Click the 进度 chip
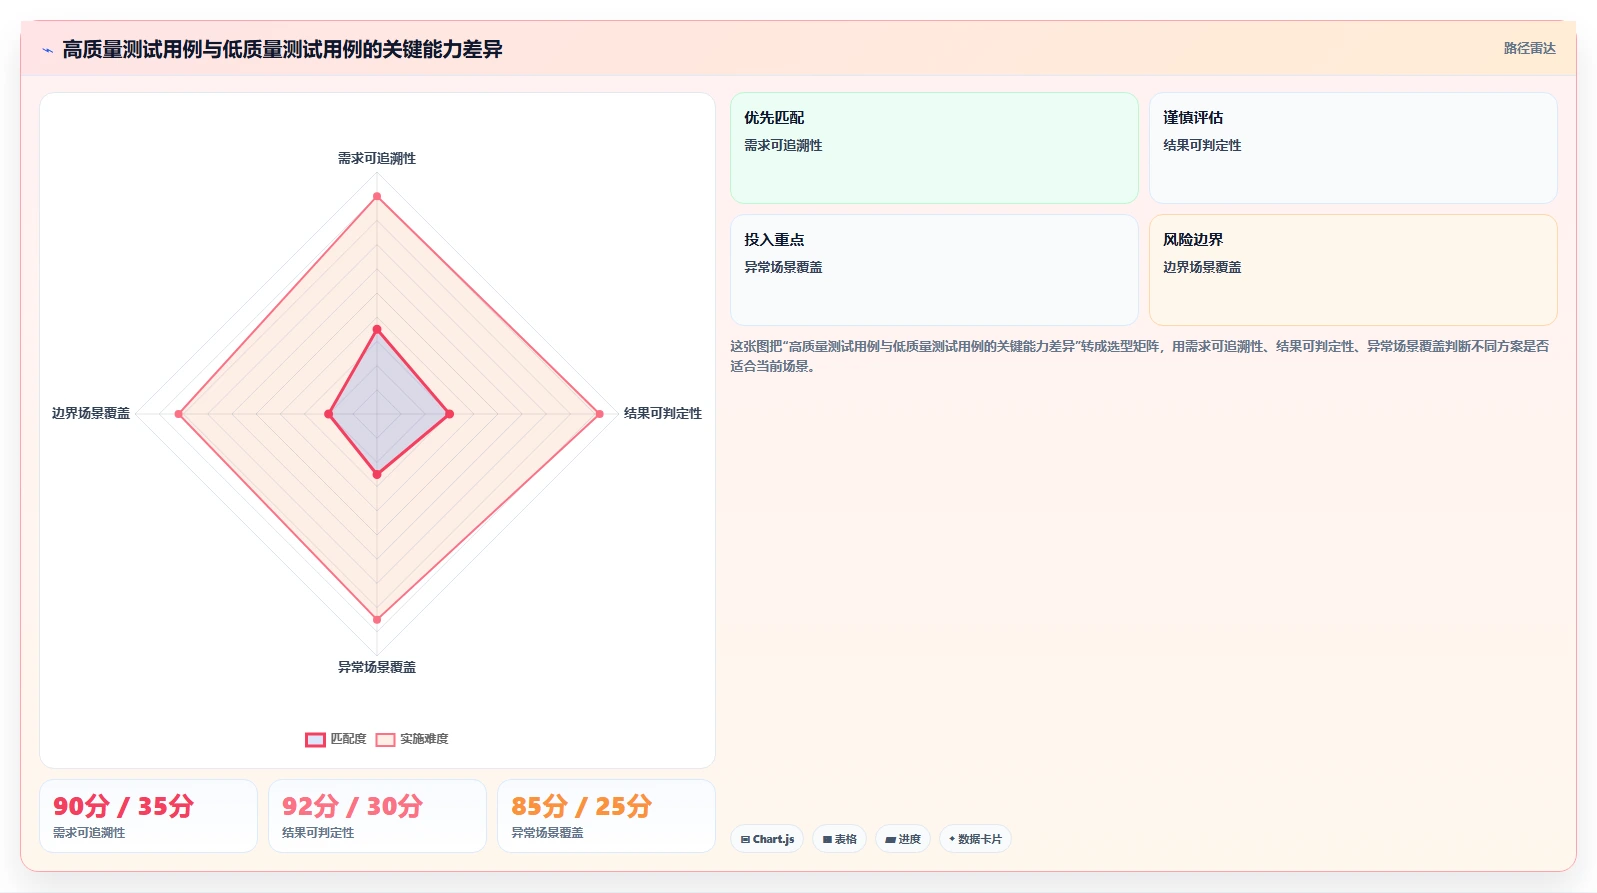 (x=903, y=839)
